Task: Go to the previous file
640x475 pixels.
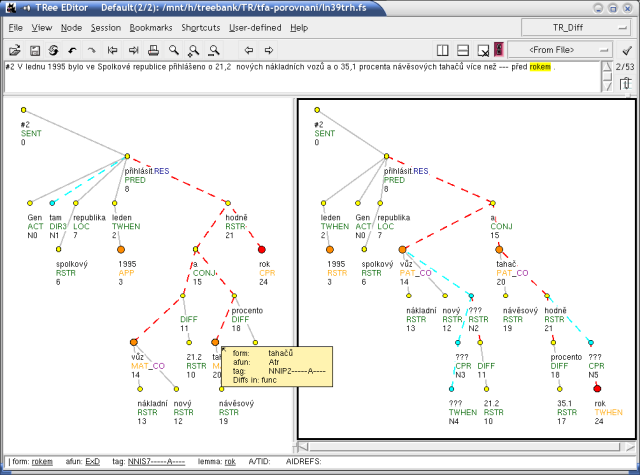Action: coord(112,50)
